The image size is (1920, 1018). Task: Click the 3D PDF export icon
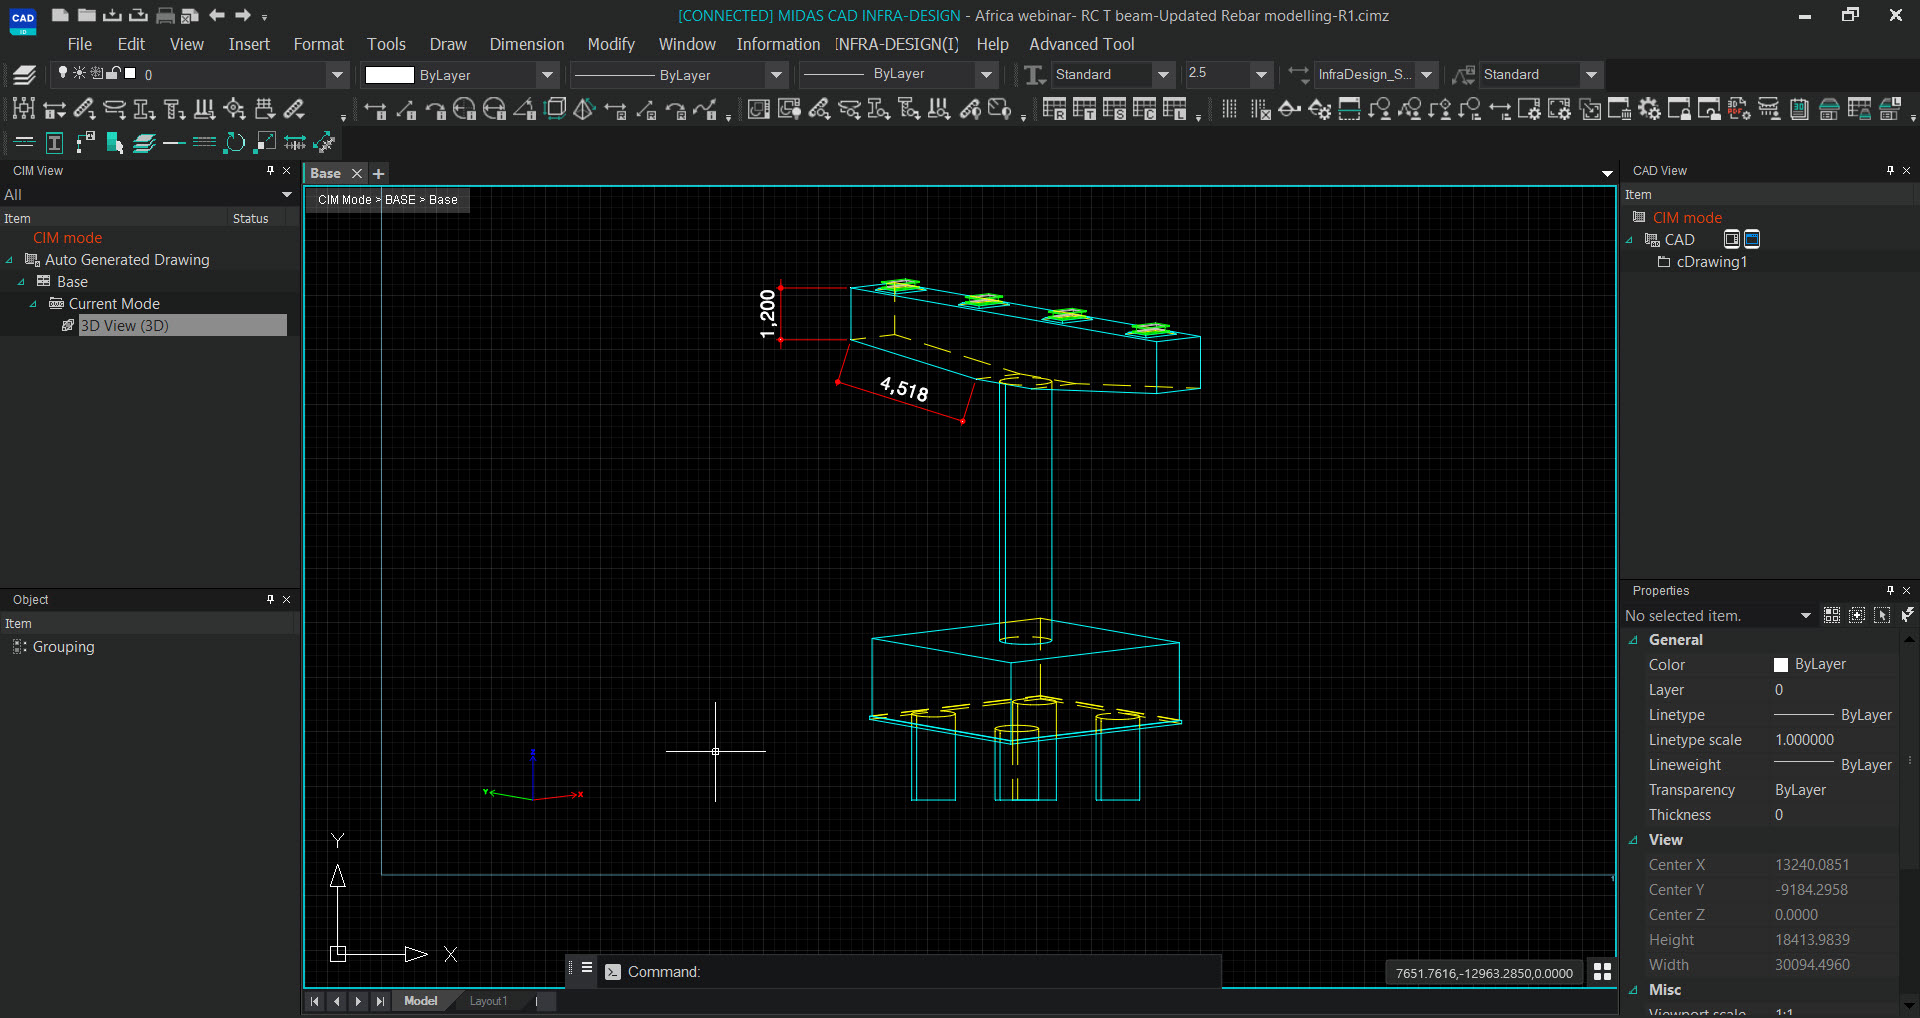[1739, 109]
